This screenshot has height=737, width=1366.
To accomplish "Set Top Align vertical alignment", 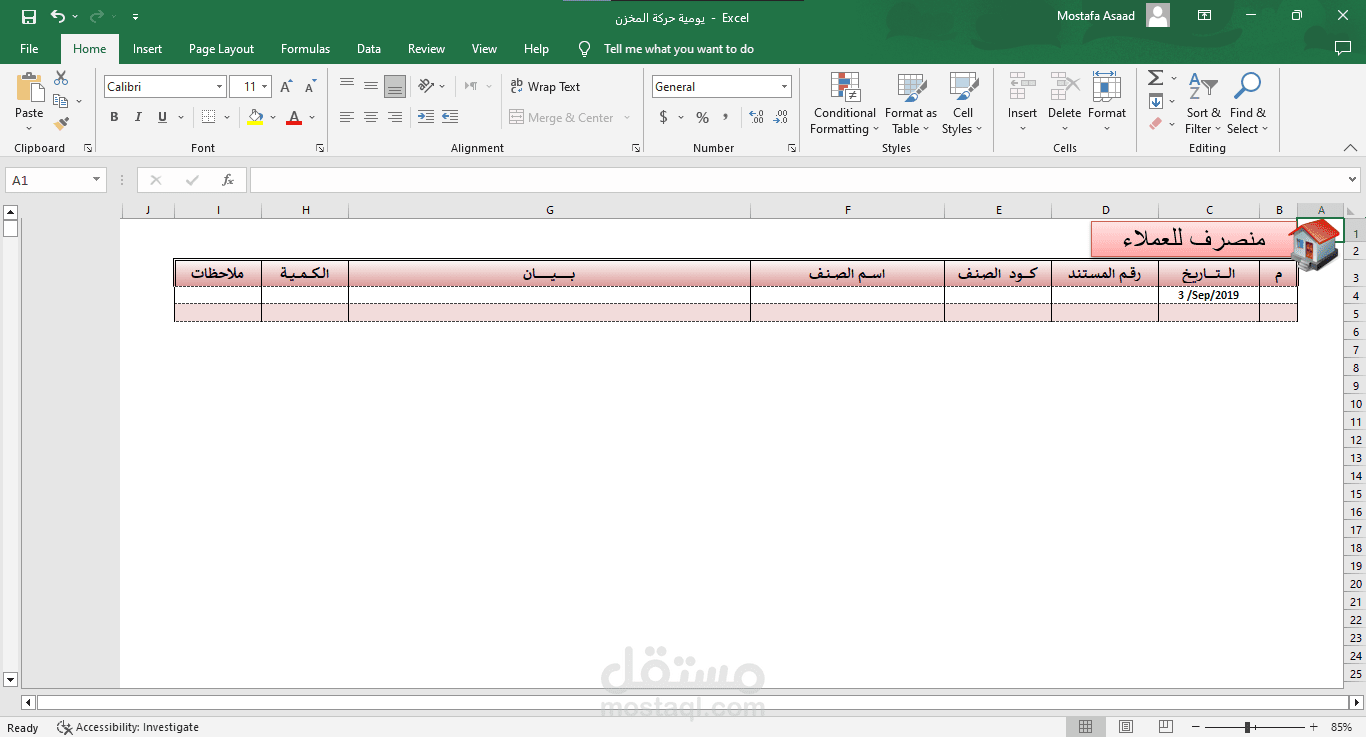I will (347, 86).
